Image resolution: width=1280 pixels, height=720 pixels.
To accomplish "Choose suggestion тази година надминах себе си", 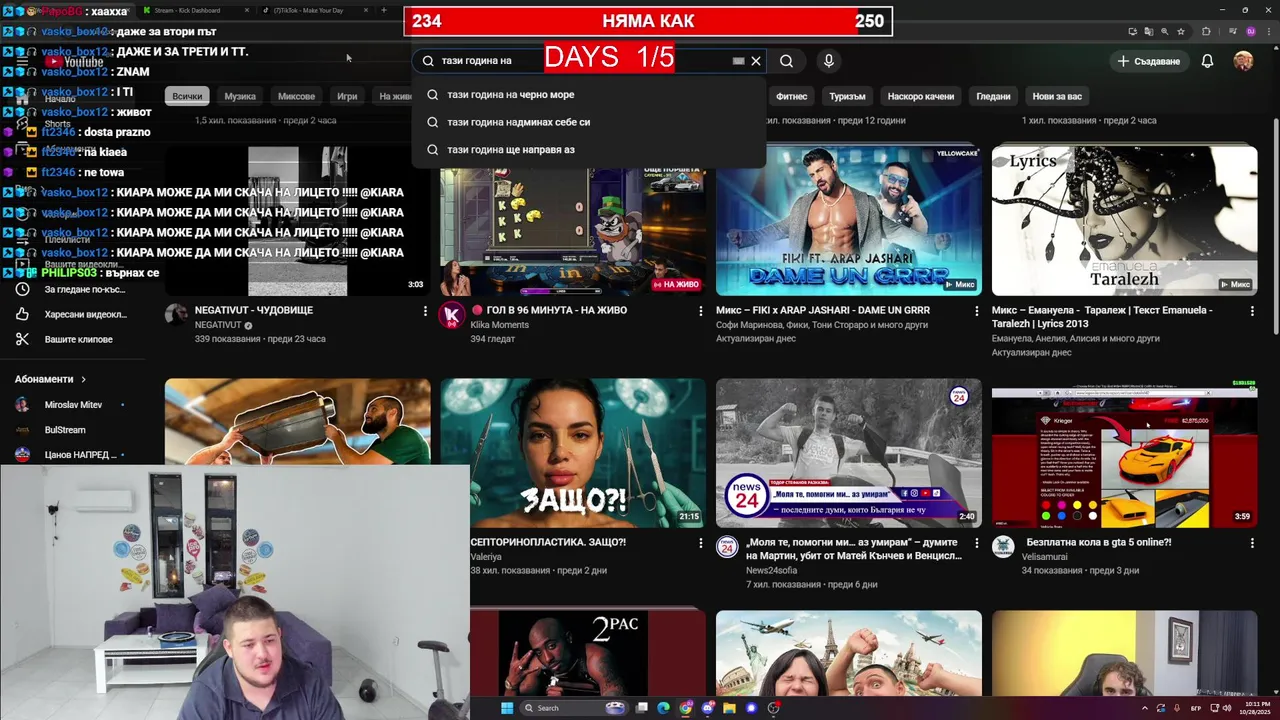I will 589,122.
